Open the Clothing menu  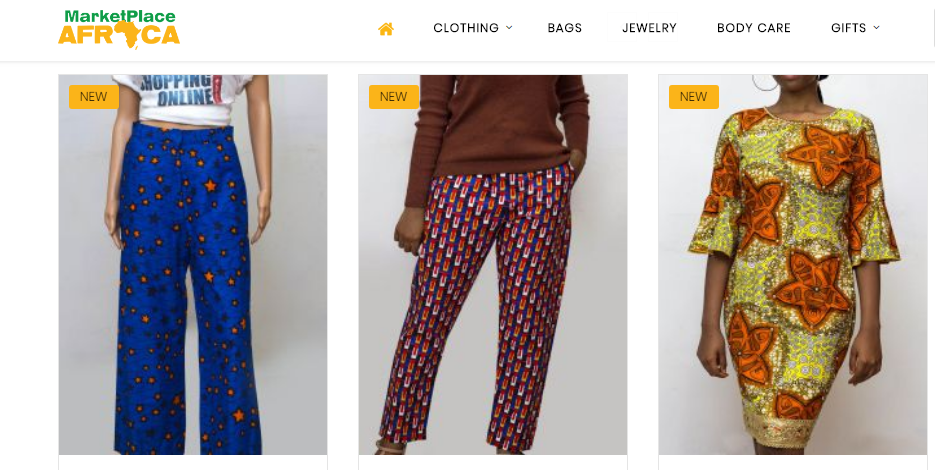click(x=465, y=28)
